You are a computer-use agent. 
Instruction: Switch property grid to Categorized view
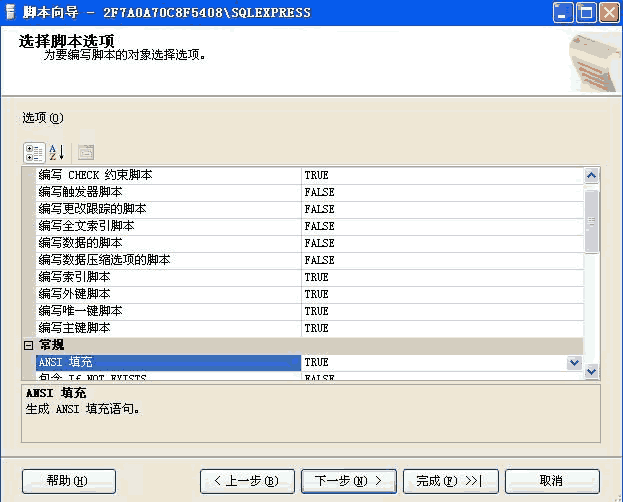(x=33, y=152)
